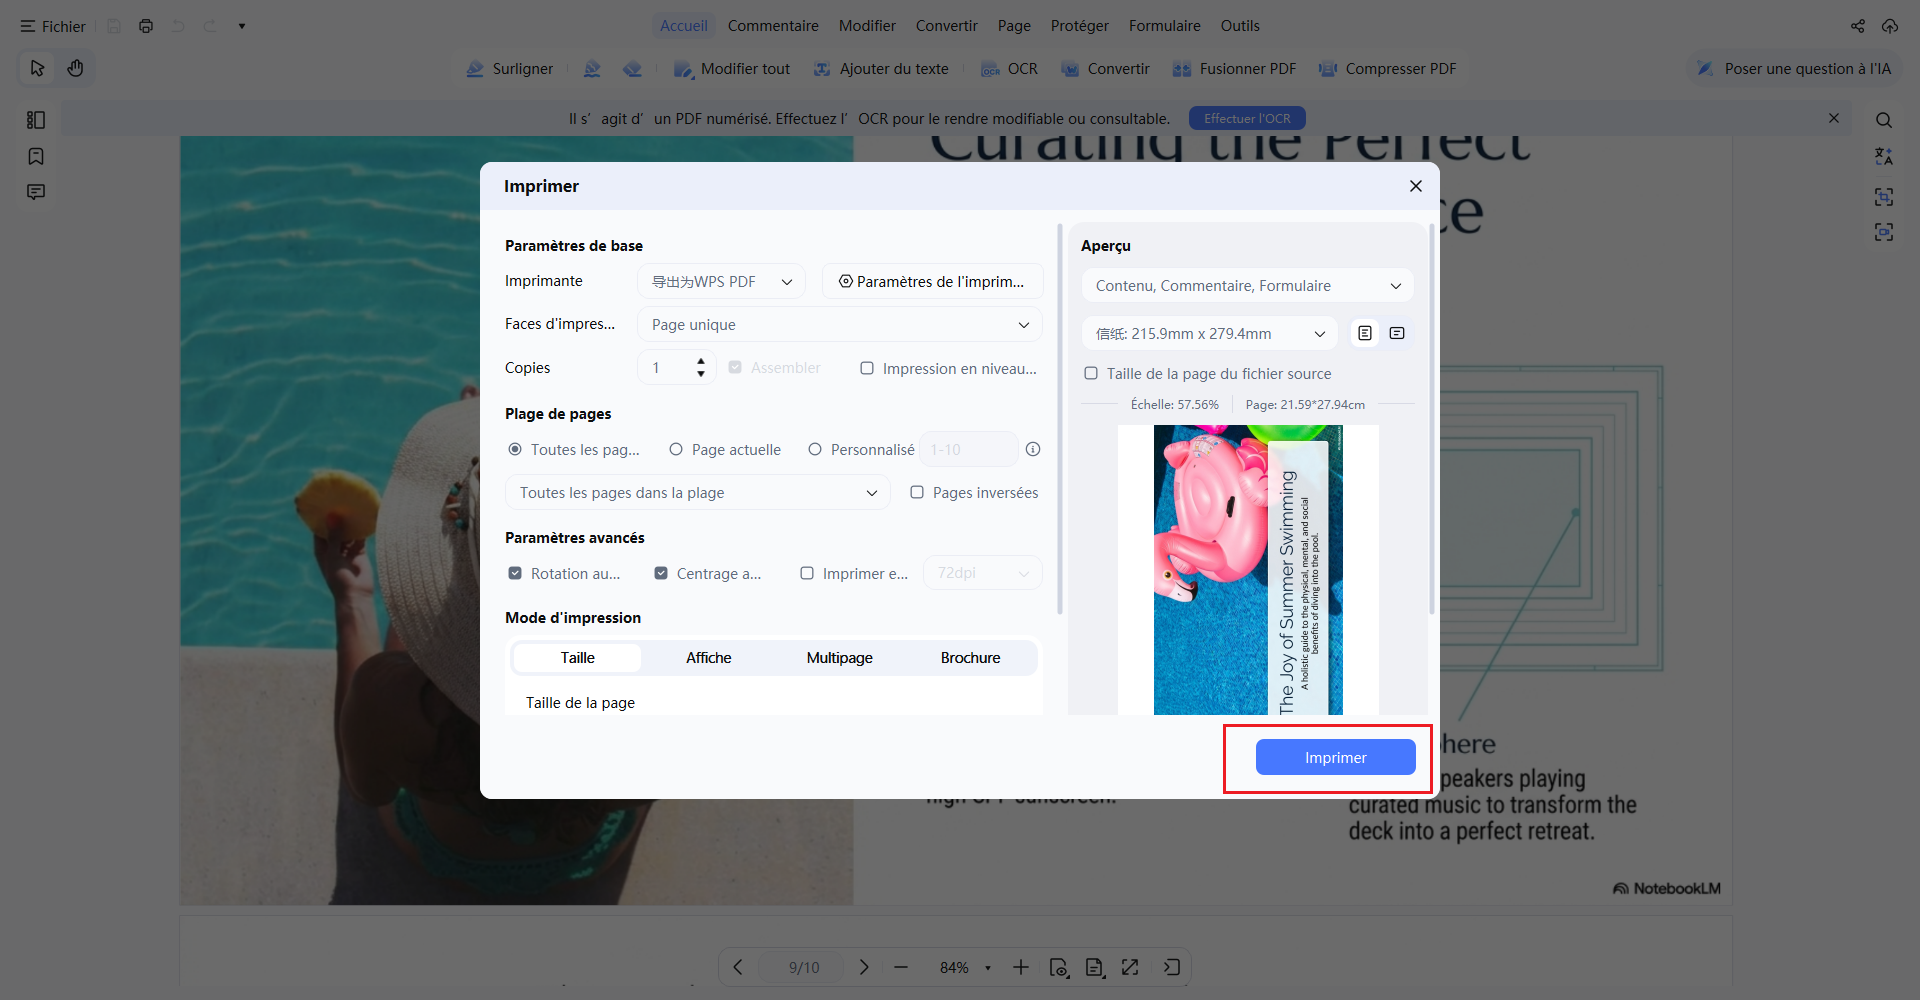1920x1000 pixels.
Task: Open the 72dpi resolution dropdown
Action: coord(983,573)
